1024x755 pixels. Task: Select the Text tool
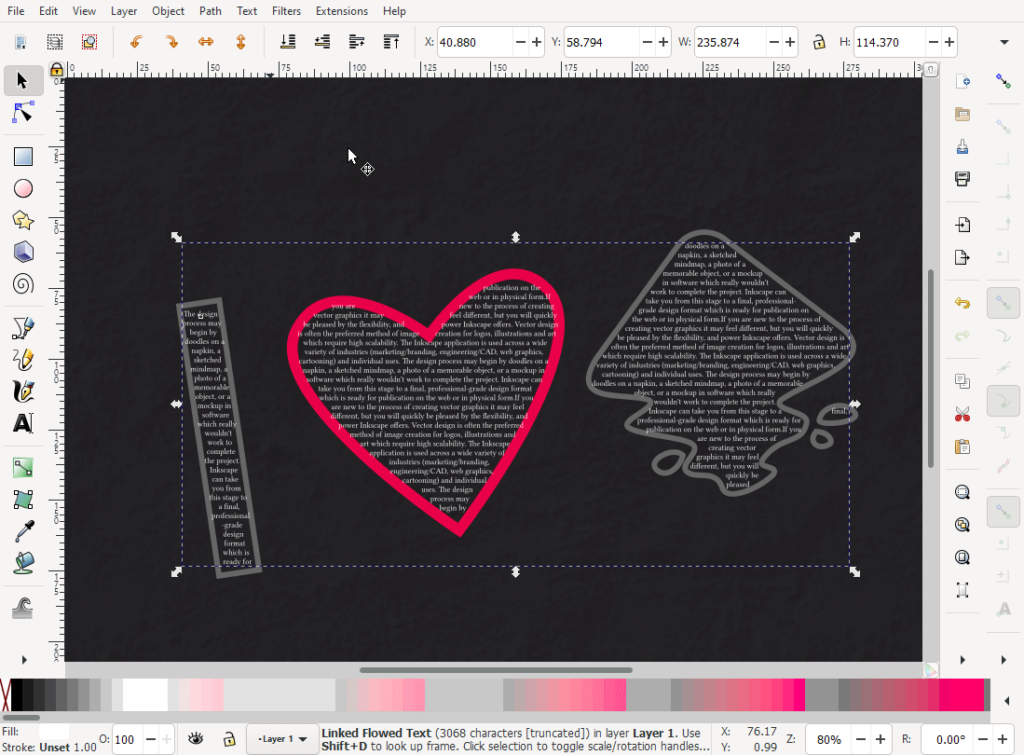click(x=22, y=423)
